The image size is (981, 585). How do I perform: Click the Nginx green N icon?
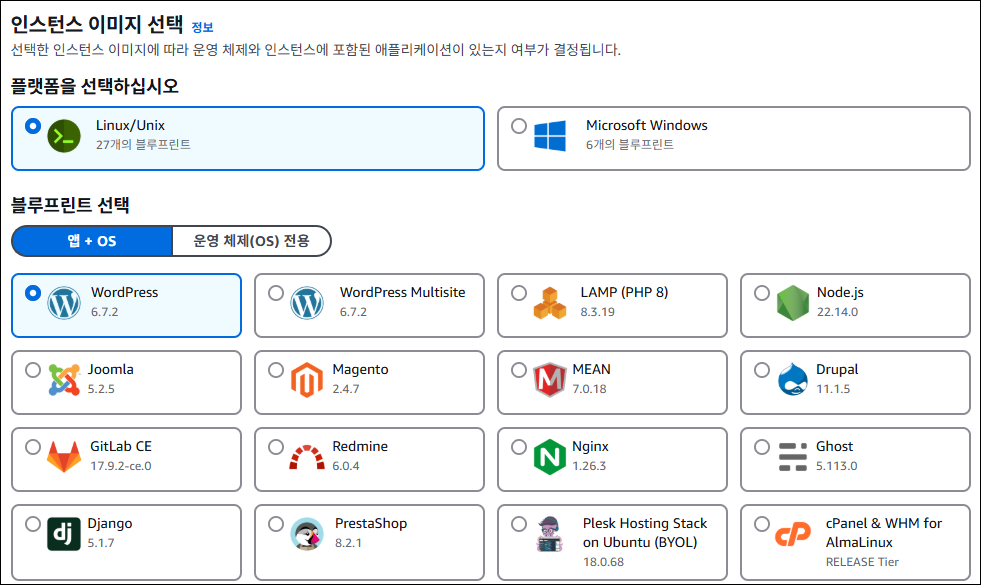click(x=550, y=457)
